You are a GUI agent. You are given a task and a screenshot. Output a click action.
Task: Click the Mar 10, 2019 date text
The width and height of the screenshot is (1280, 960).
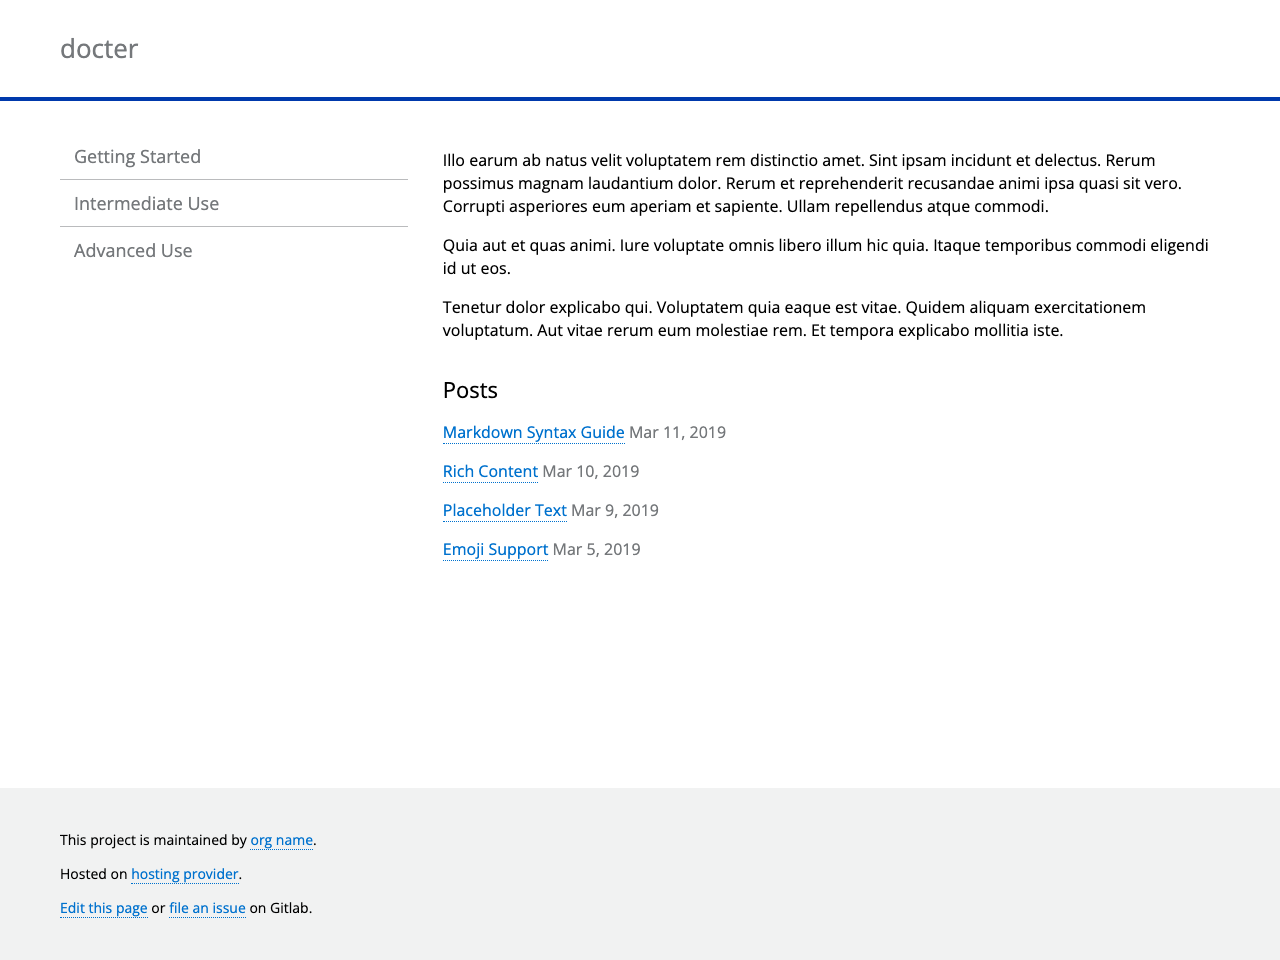point(590,470)
